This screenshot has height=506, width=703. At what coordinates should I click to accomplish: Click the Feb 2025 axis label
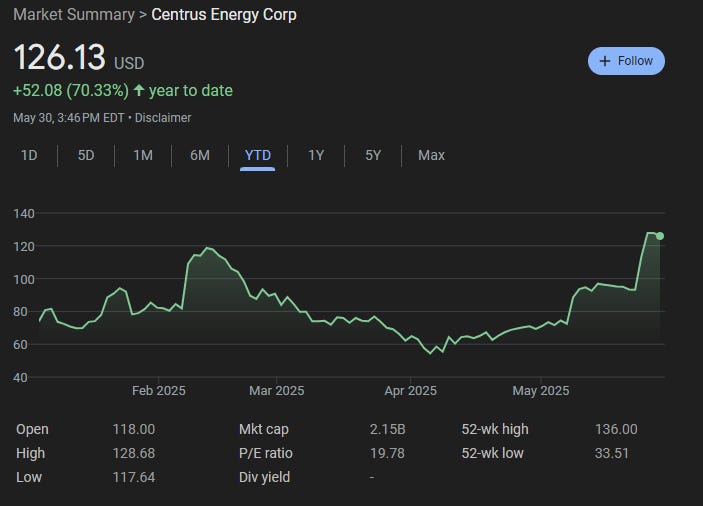pyautogui.click(x=159, y=391)
